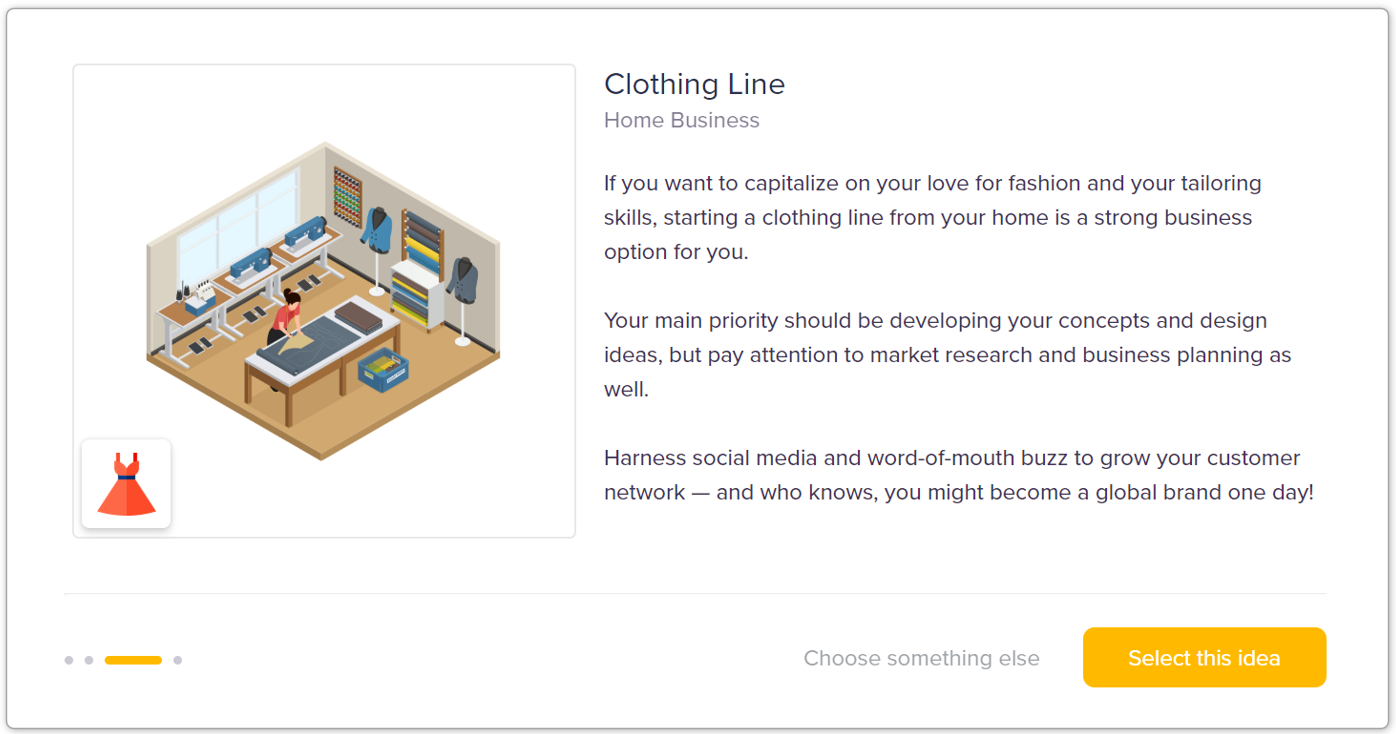Click the window in the workshop illustration
The width and height of the screenshot is (1396, 734).
coord(238,226)
